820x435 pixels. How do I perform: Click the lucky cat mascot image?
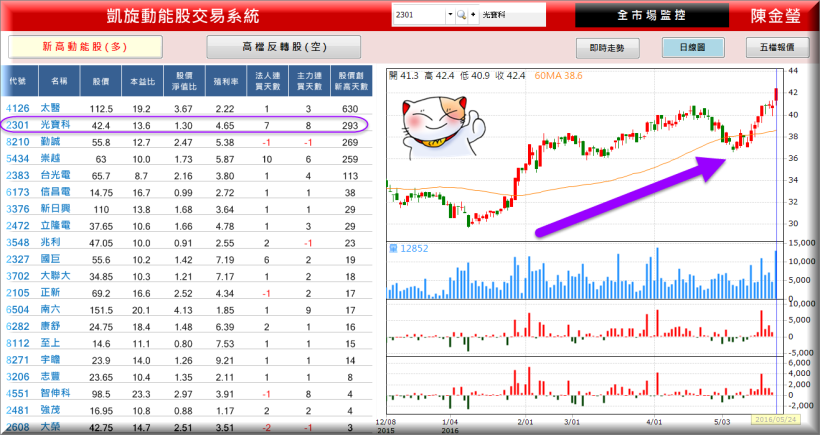(x=442, y=127)
